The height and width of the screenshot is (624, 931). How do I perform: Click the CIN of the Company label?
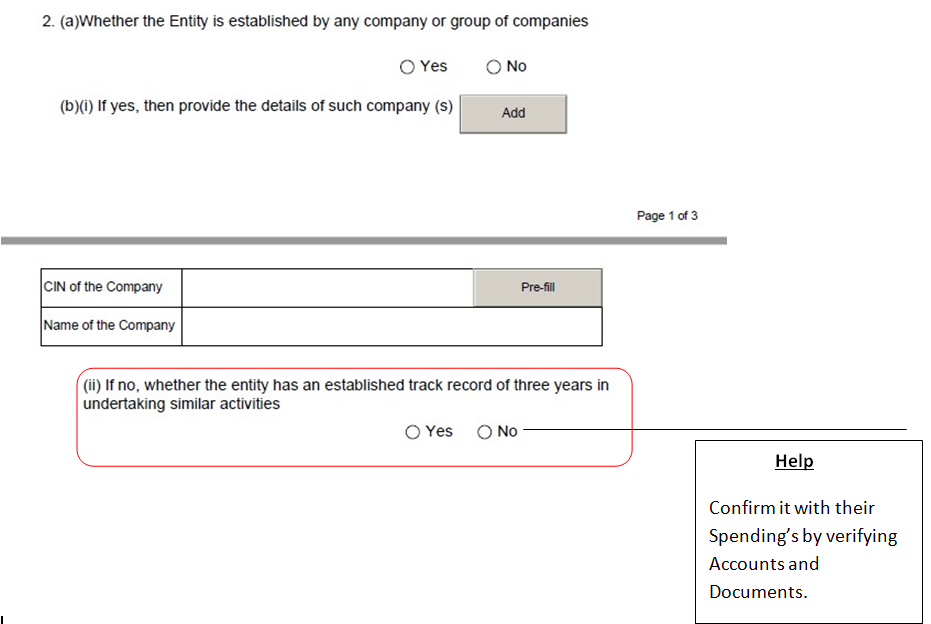click(x=103, y=287)
